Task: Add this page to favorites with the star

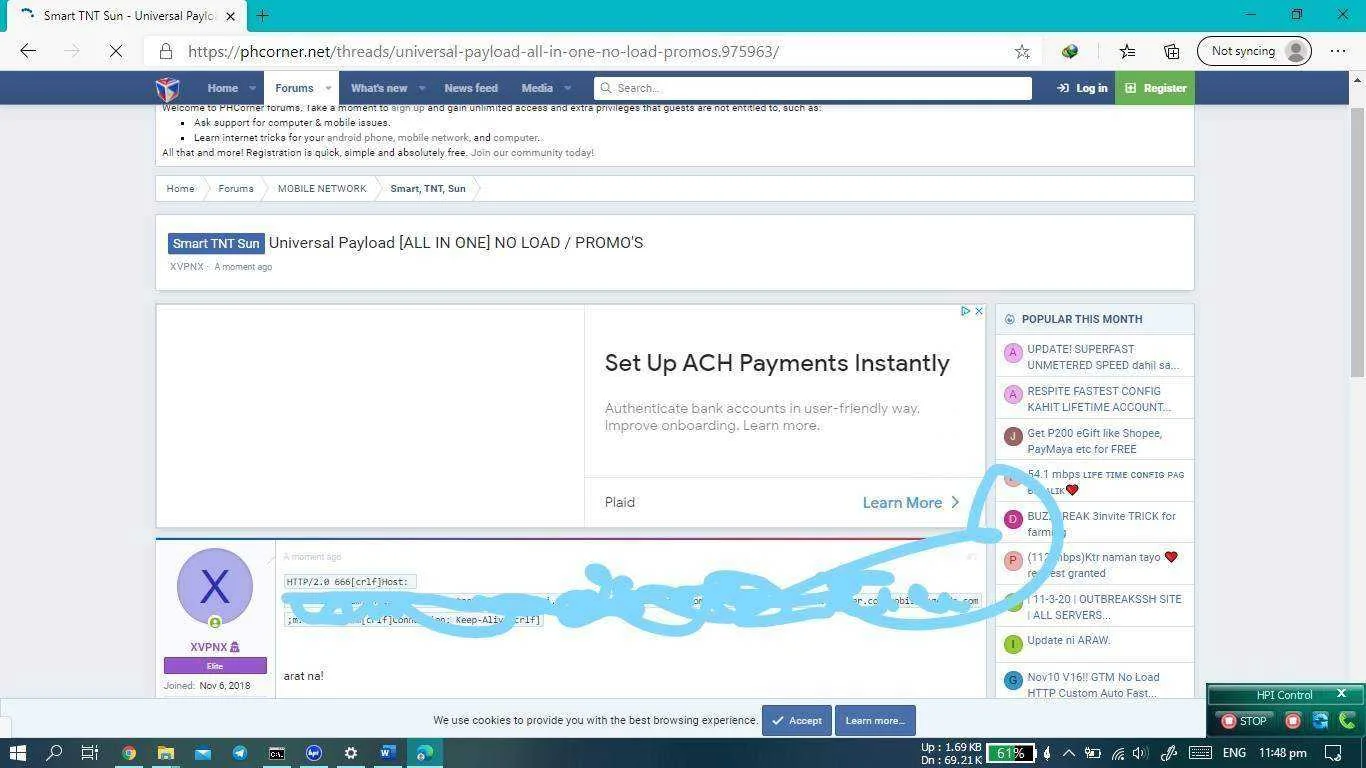Action: point(1022,51)
